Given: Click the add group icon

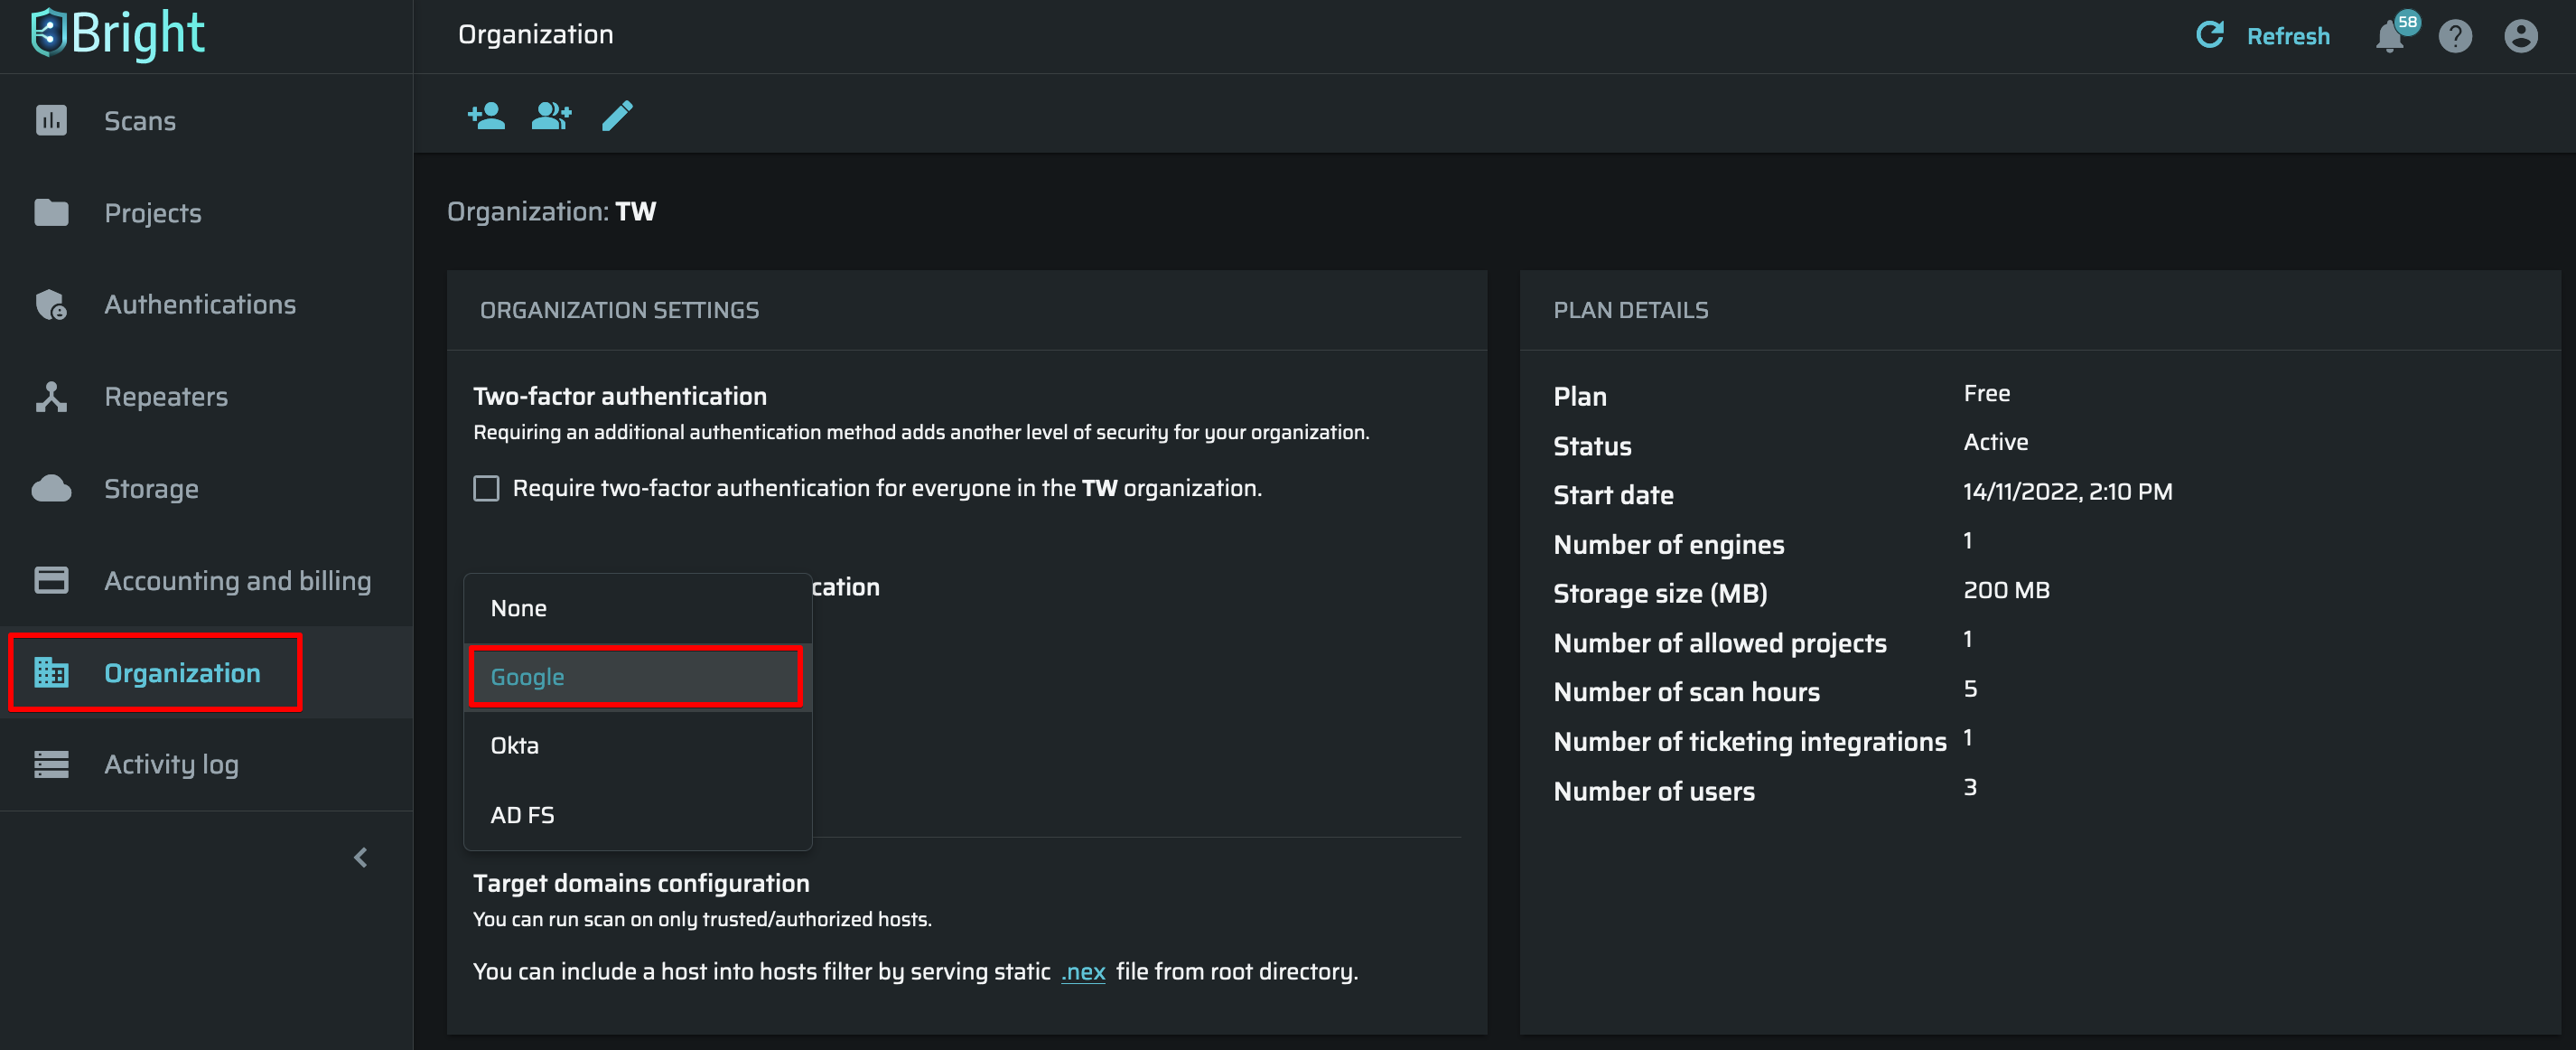Looking at the screenshot, I should (551, 116).
